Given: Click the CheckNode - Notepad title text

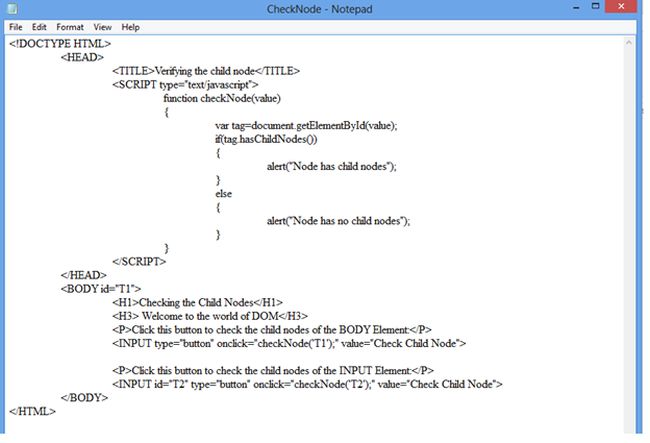Looking at the screenshot, I should click(319, 9).
